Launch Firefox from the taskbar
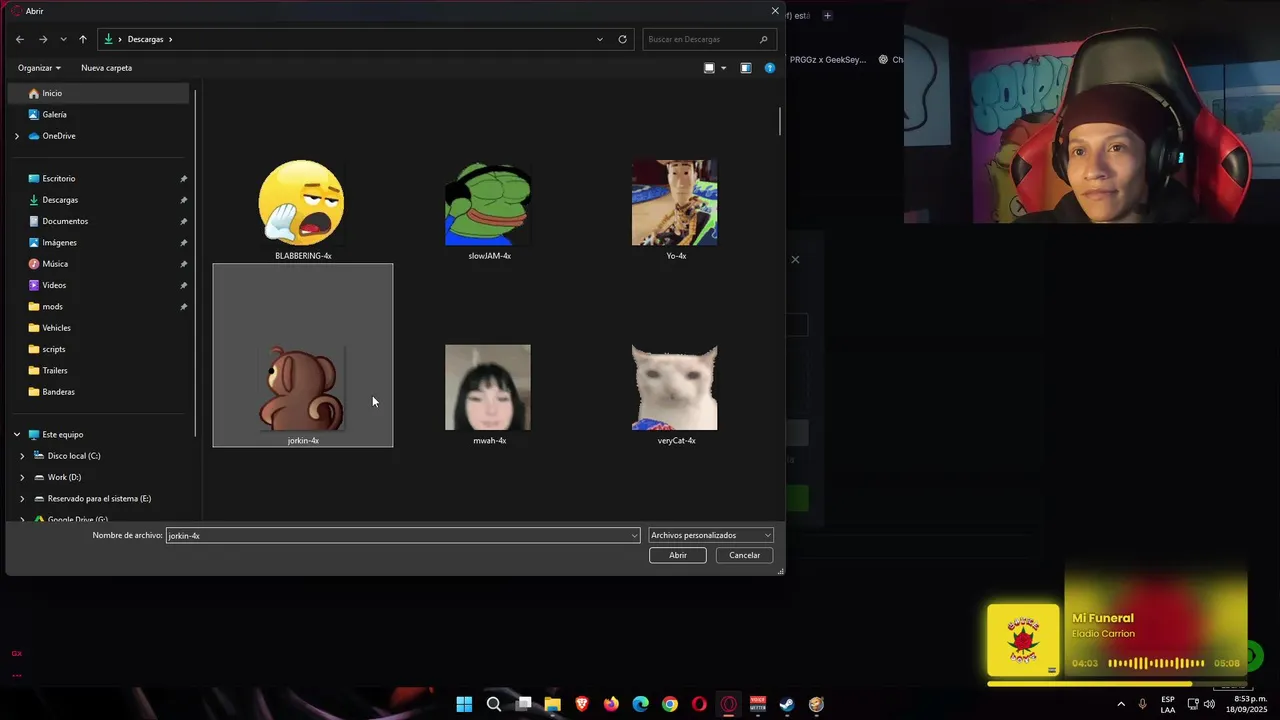The image size is (1280, 720). pyautogui.click(x=611, y=704)
